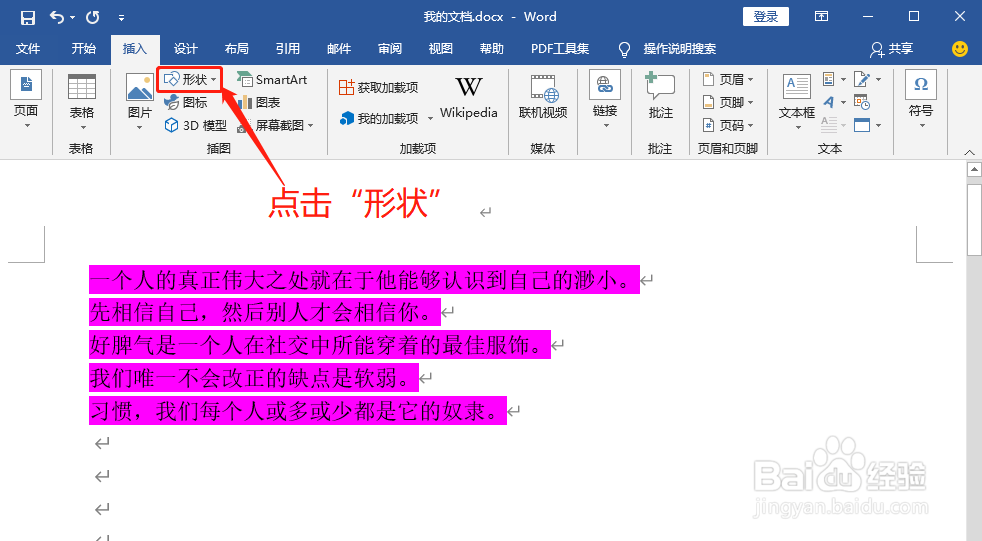The height and width of the screenshot is (541, 982).
Task: Insert a table with 表格 button
Action: [81, 100]
